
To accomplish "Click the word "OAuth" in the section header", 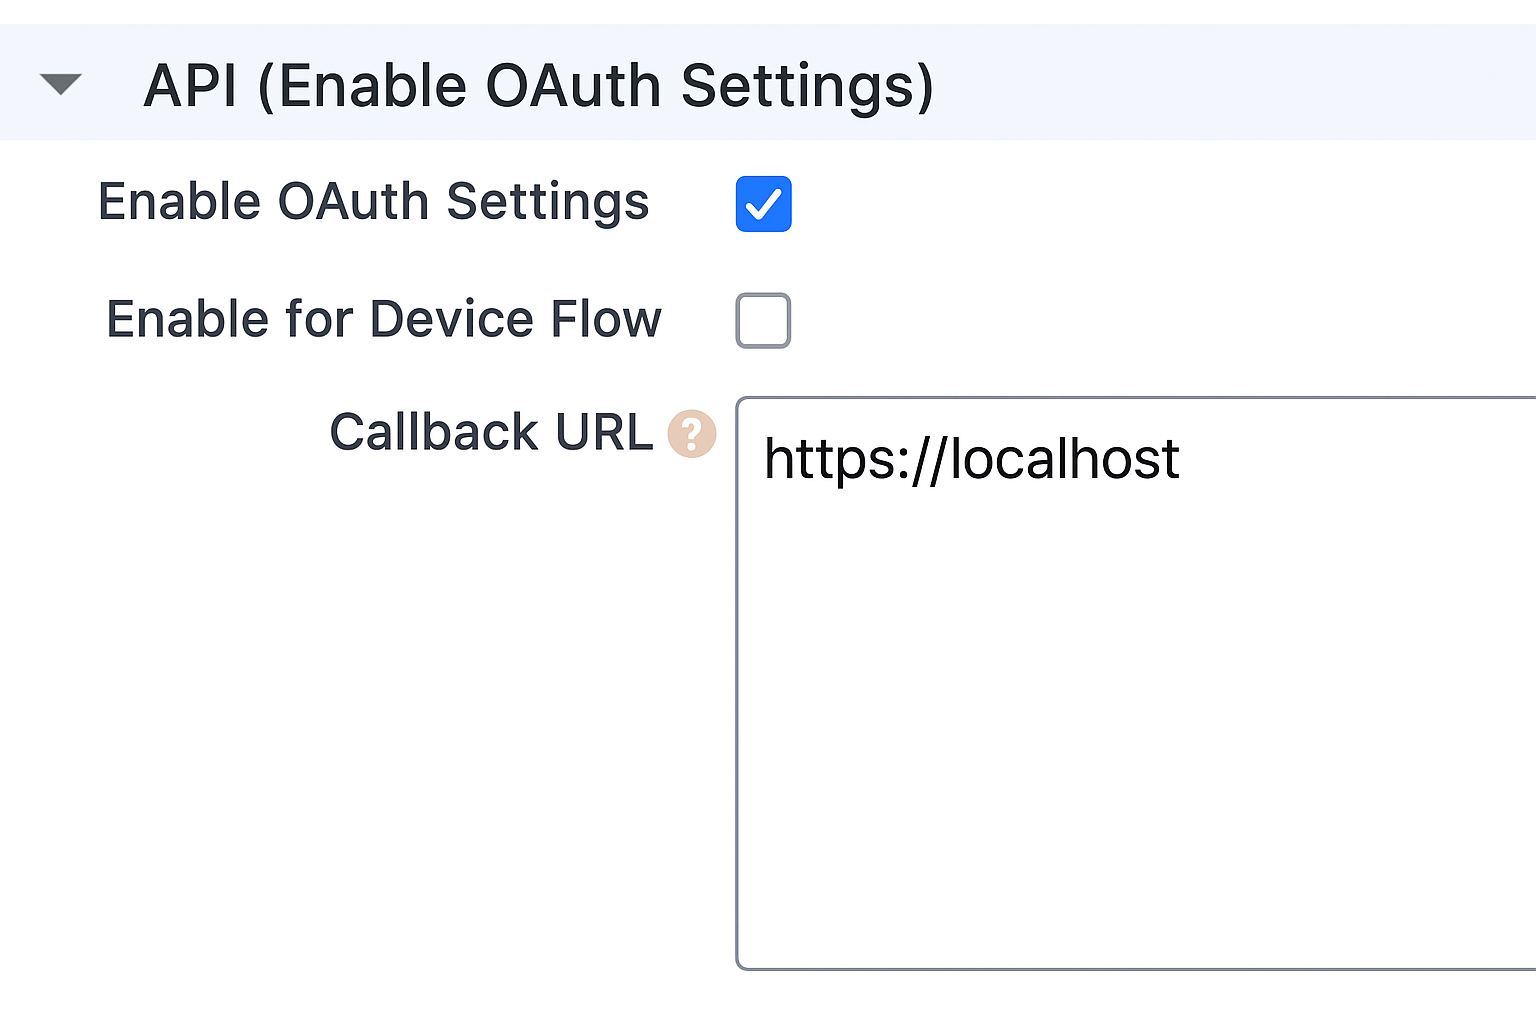I will tap(573, 86).
